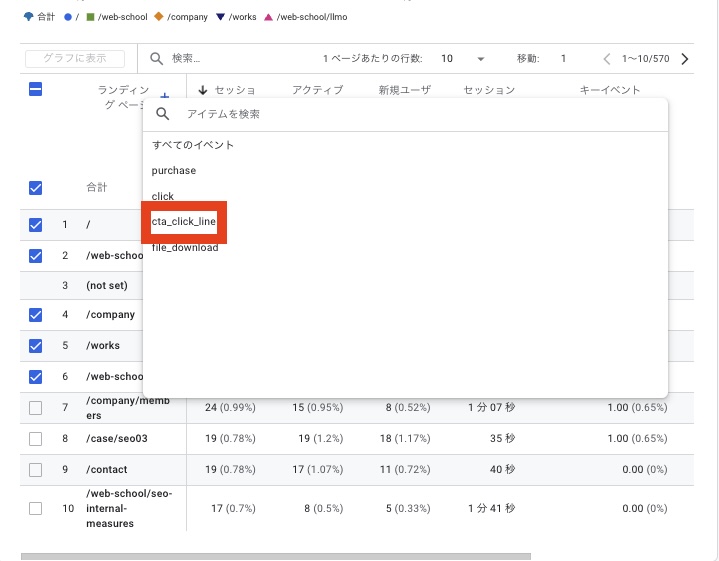Image resolution: width=719 pixels, height=561 pixels.
Task: Uncheck the checkbox for row 2 /web-school
Action: [35, 256]
